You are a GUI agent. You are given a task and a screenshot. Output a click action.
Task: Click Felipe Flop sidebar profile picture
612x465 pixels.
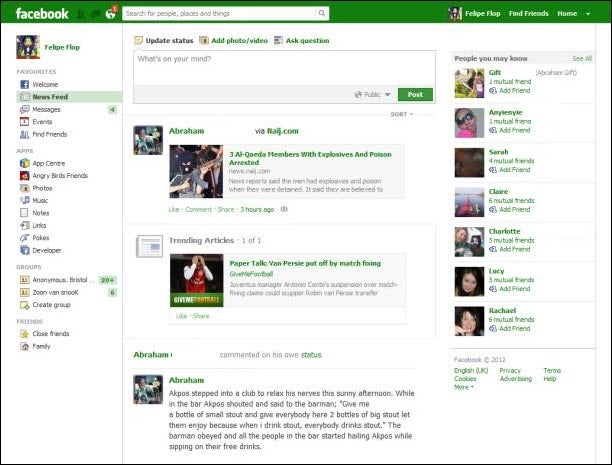tap(28, 47)
